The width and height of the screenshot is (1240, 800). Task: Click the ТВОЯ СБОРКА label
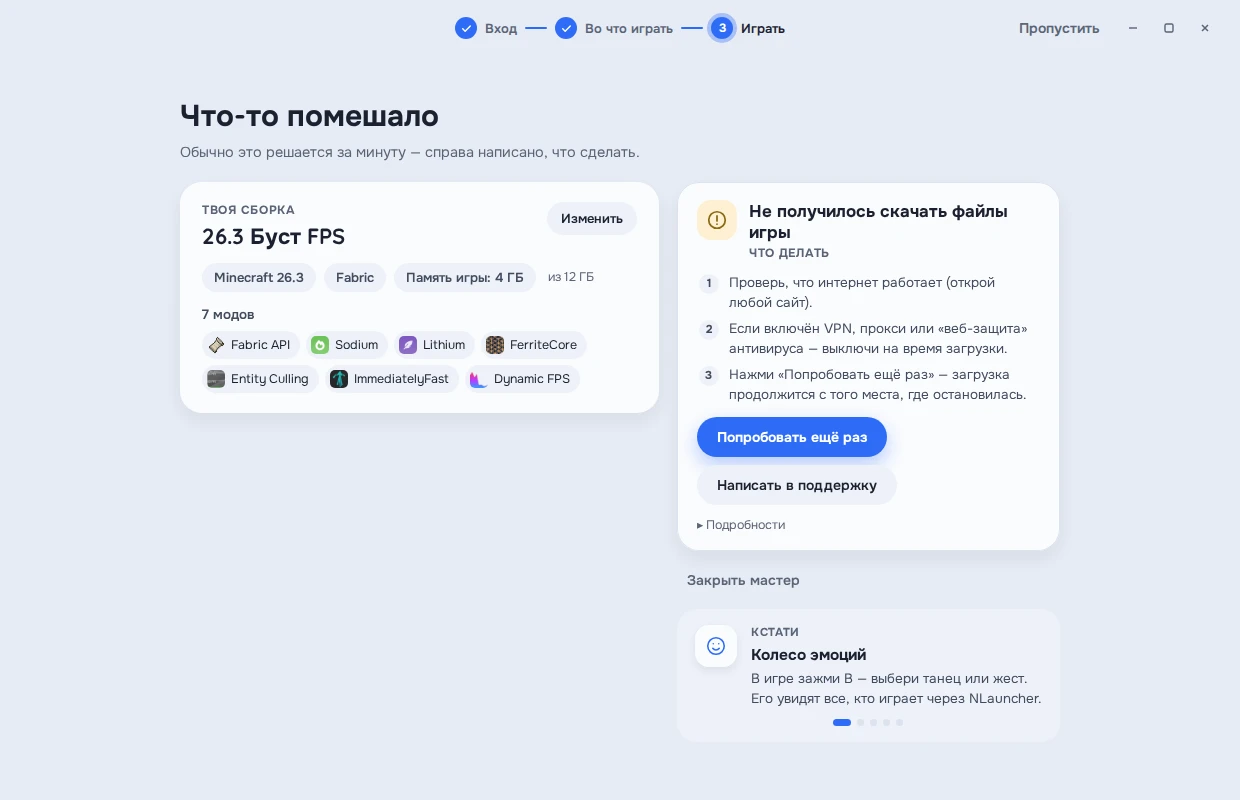click(248, 210)
